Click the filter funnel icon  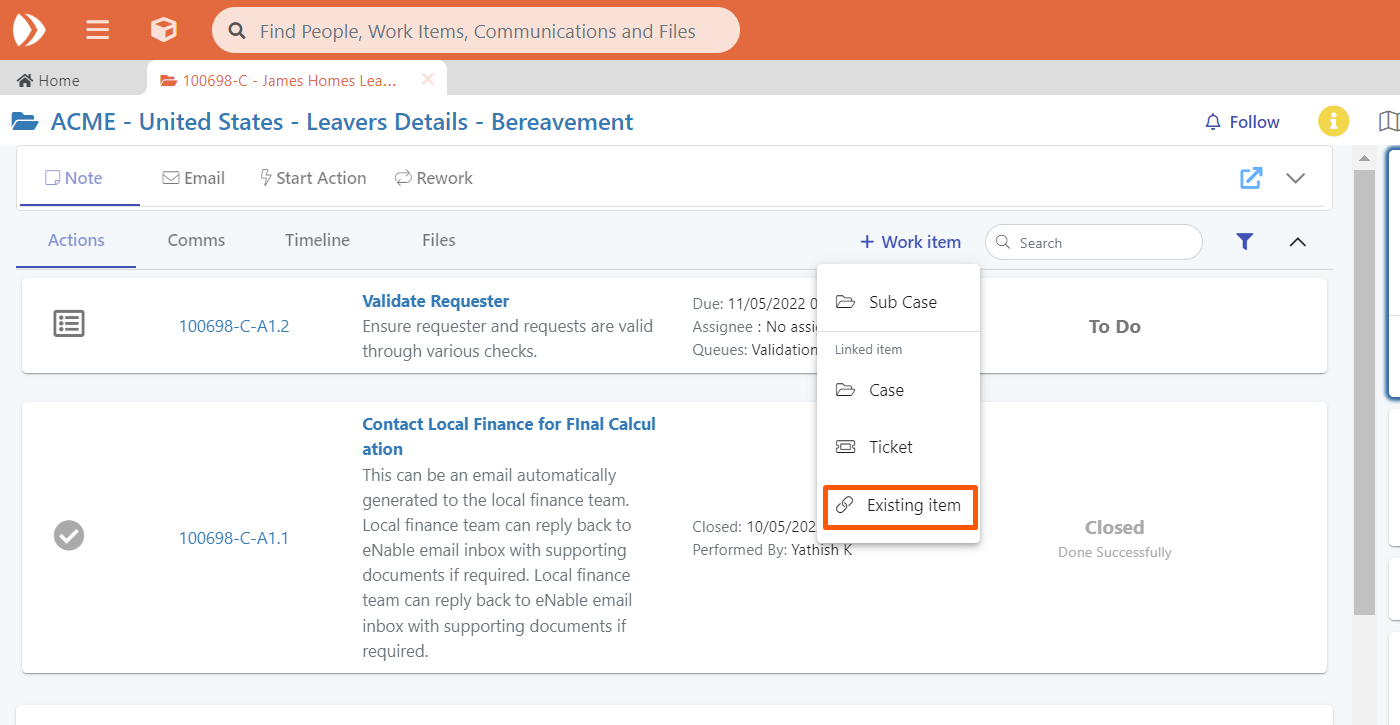1244,241
